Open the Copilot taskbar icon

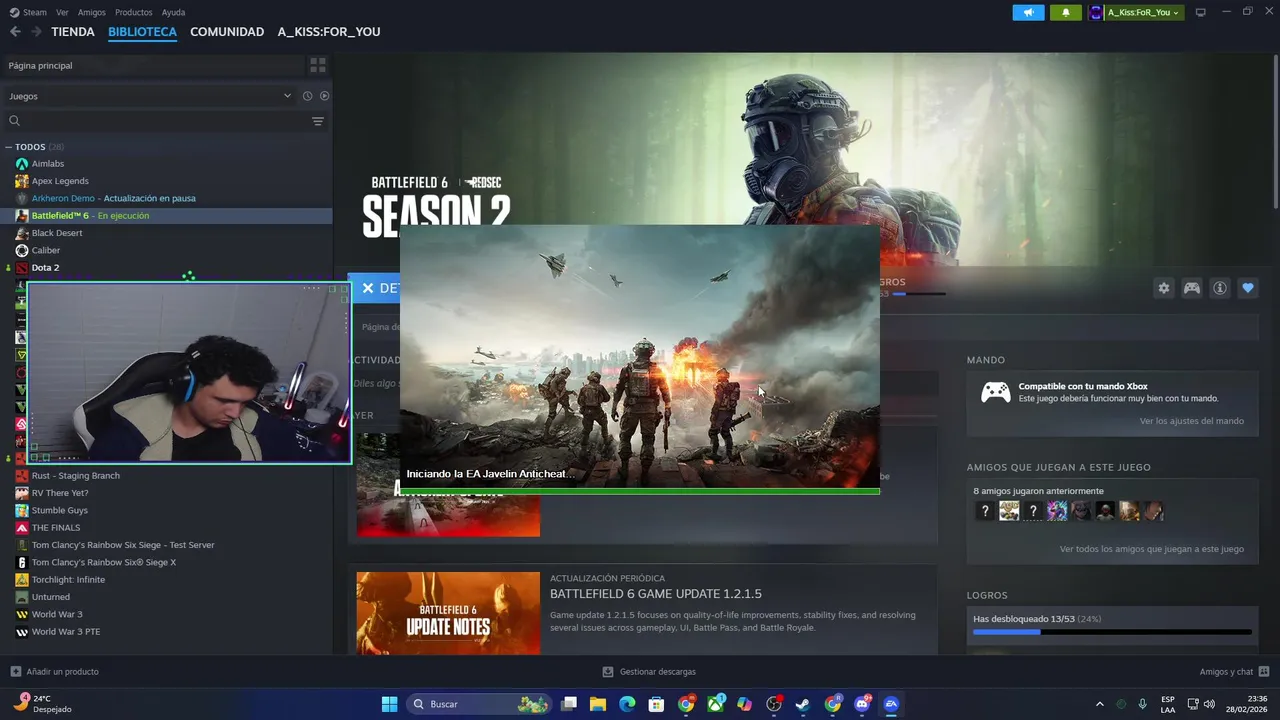(x=744, y=704)
